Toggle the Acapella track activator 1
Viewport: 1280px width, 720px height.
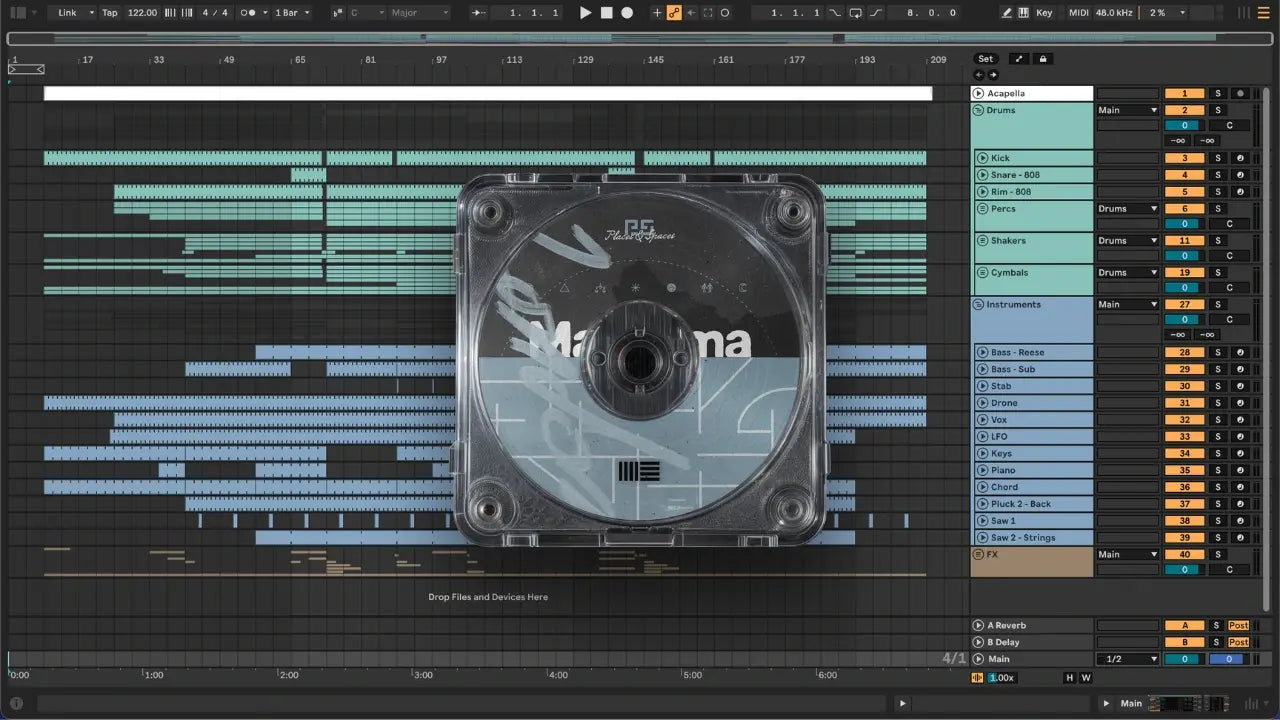tap(1184, 93)
